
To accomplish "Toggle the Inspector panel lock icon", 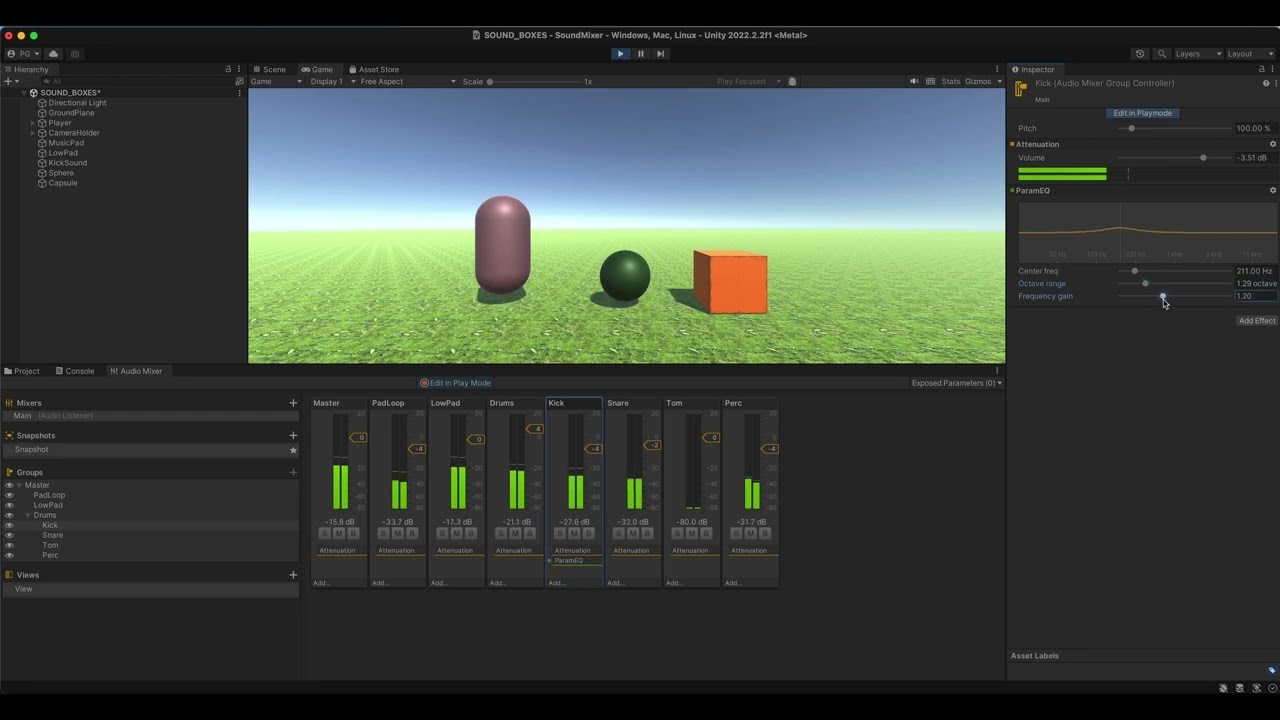I will click(x=1263, y=70).
